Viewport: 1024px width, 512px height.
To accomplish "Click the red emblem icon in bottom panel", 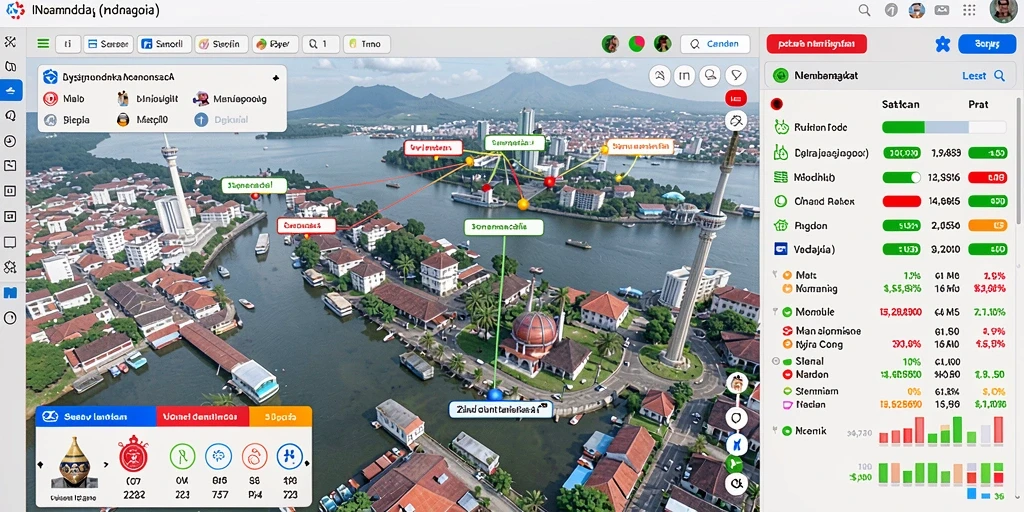I will pos(133,455).
